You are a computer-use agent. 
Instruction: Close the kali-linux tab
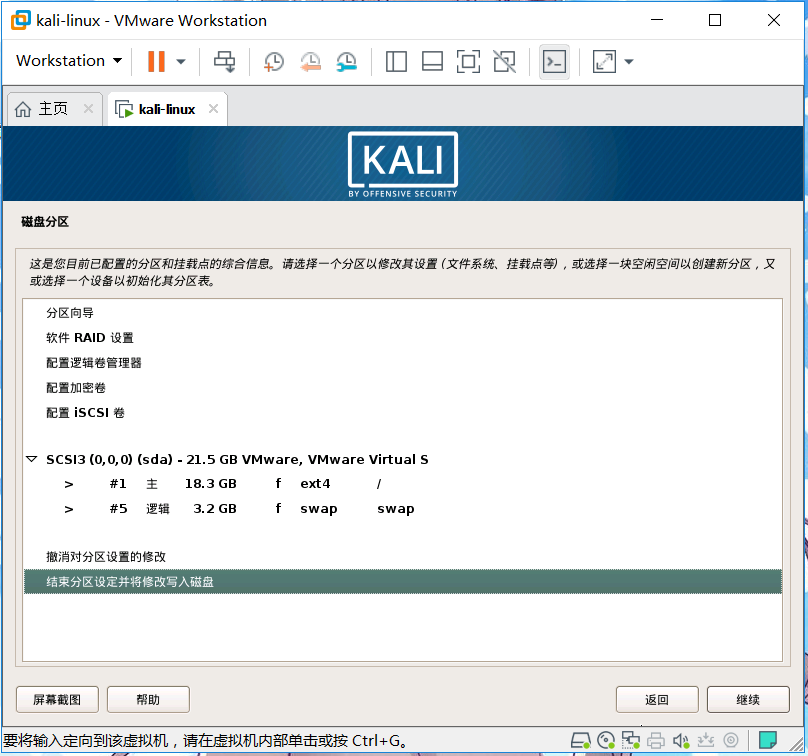click(x=213, y=109)
